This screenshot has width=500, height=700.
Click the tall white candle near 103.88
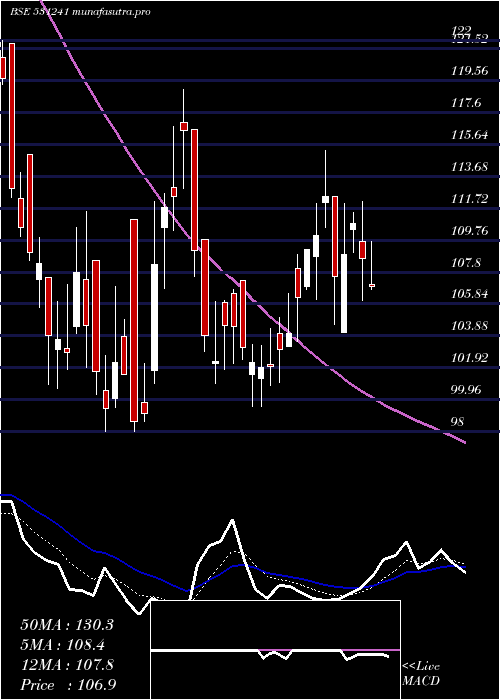coord(344,293)
